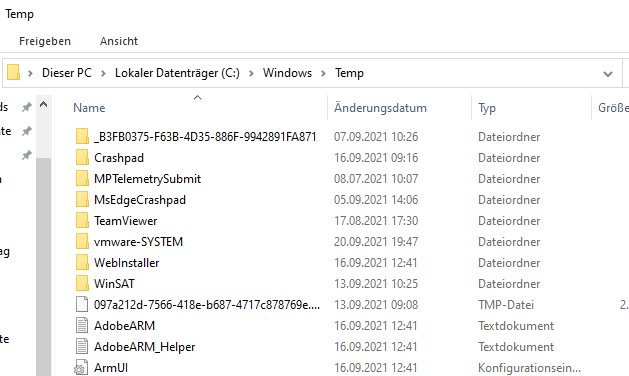Sort by the Typ column header
Image resolution: width=629 pixels, height=376 pixels.
point(487,108)
